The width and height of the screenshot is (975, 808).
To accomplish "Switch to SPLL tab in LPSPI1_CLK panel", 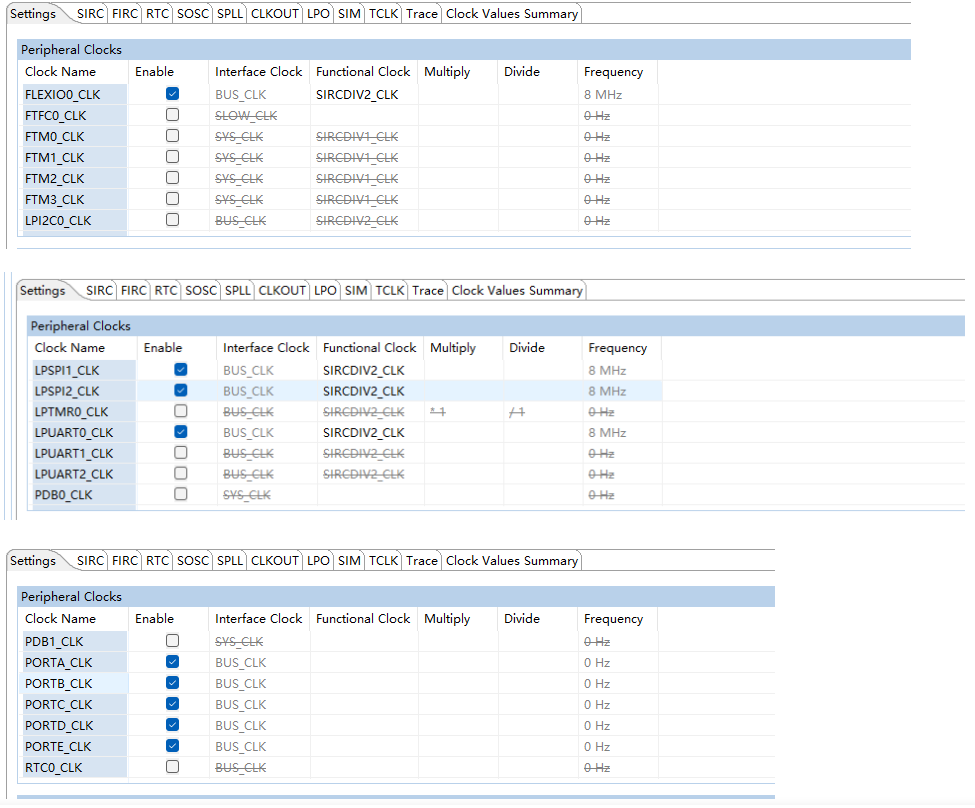I will (238, 290).
